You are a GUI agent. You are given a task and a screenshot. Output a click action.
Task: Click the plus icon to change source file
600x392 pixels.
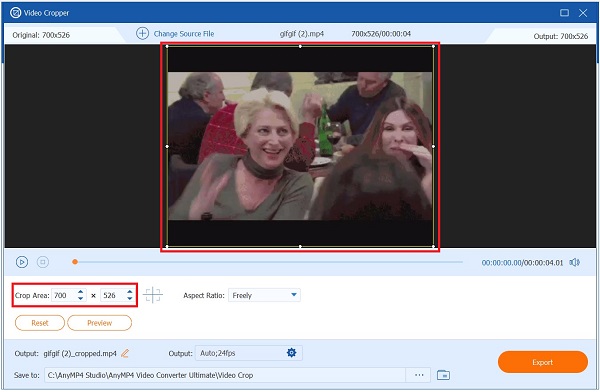(142, 34)
